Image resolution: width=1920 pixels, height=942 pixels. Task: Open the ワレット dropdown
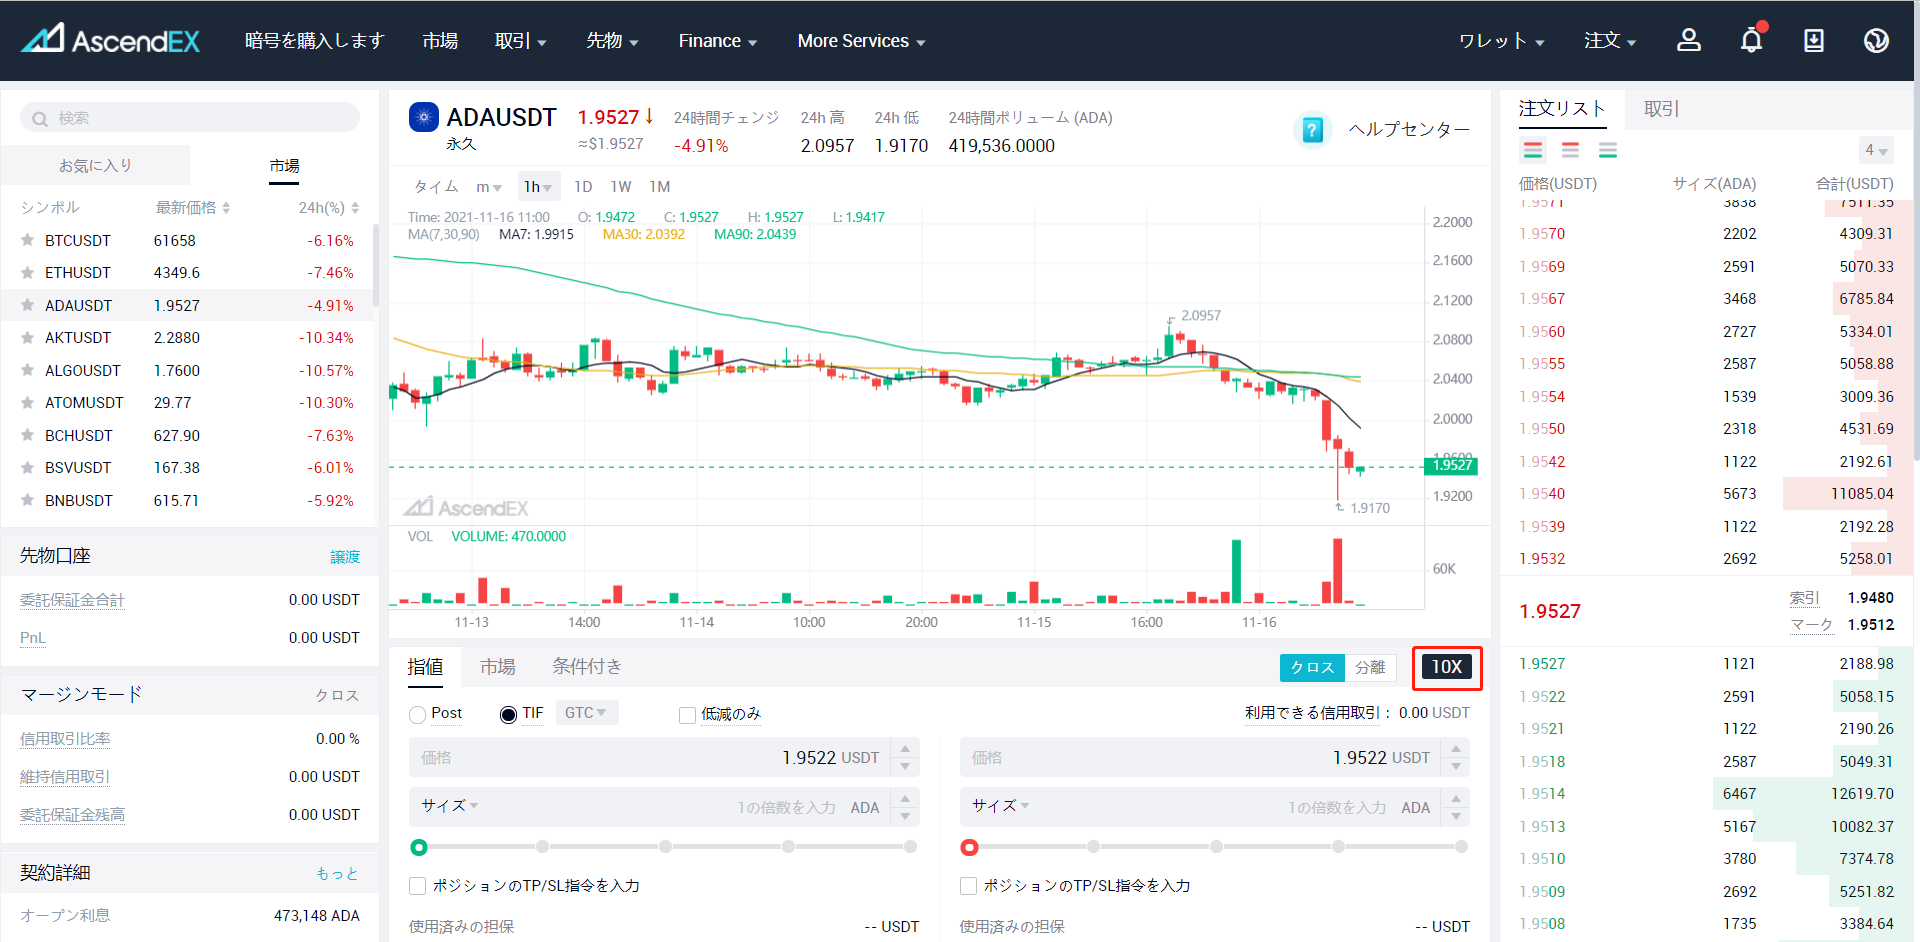(x=1502, y=41)
